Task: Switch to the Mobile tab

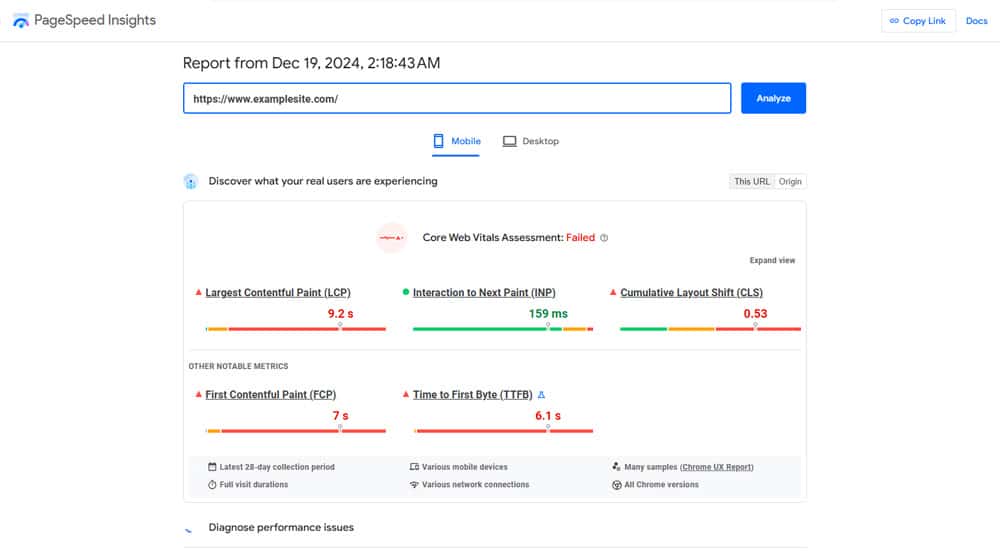Action: pos(456,141)
